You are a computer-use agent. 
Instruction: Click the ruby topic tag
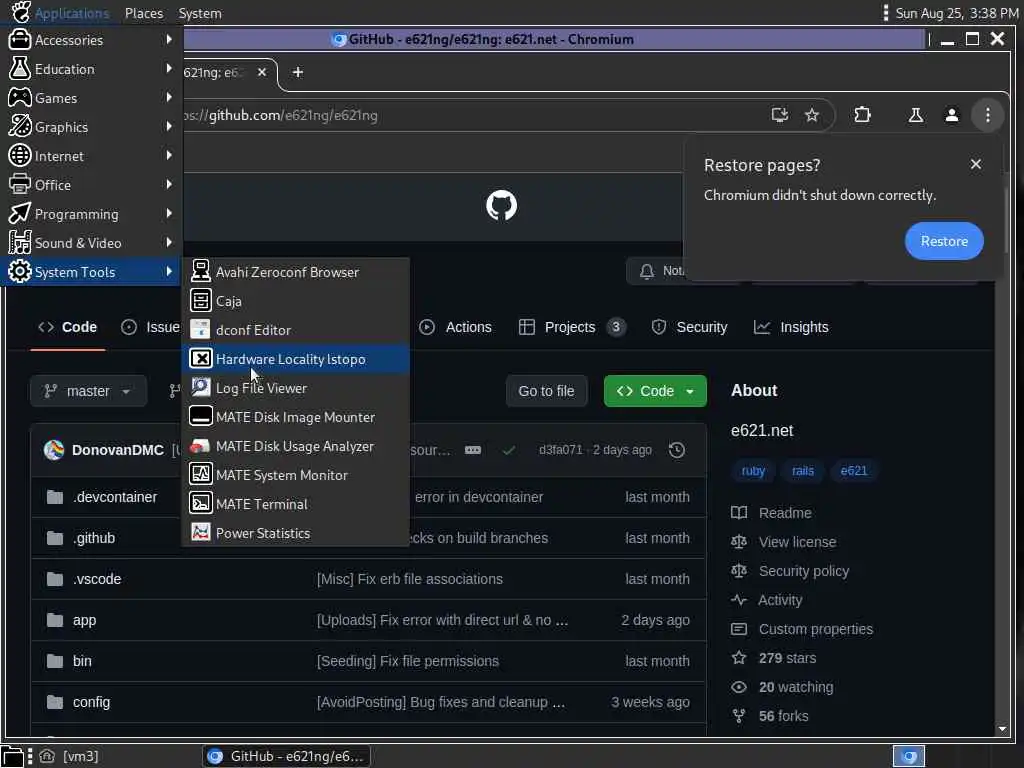tap(753, 471)
